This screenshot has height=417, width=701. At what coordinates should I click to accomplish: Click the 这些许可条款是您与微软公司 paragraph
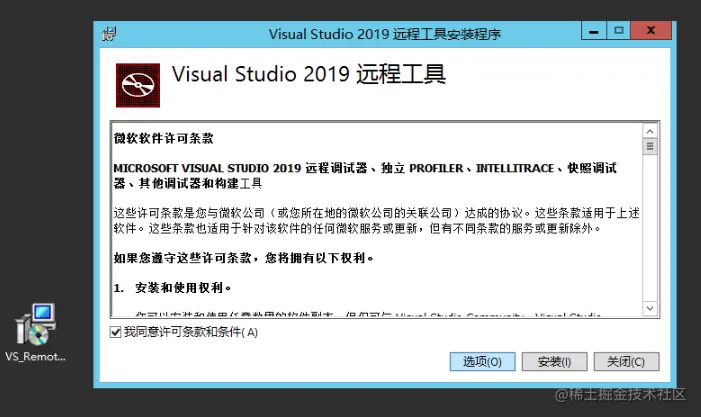[376, 221]
